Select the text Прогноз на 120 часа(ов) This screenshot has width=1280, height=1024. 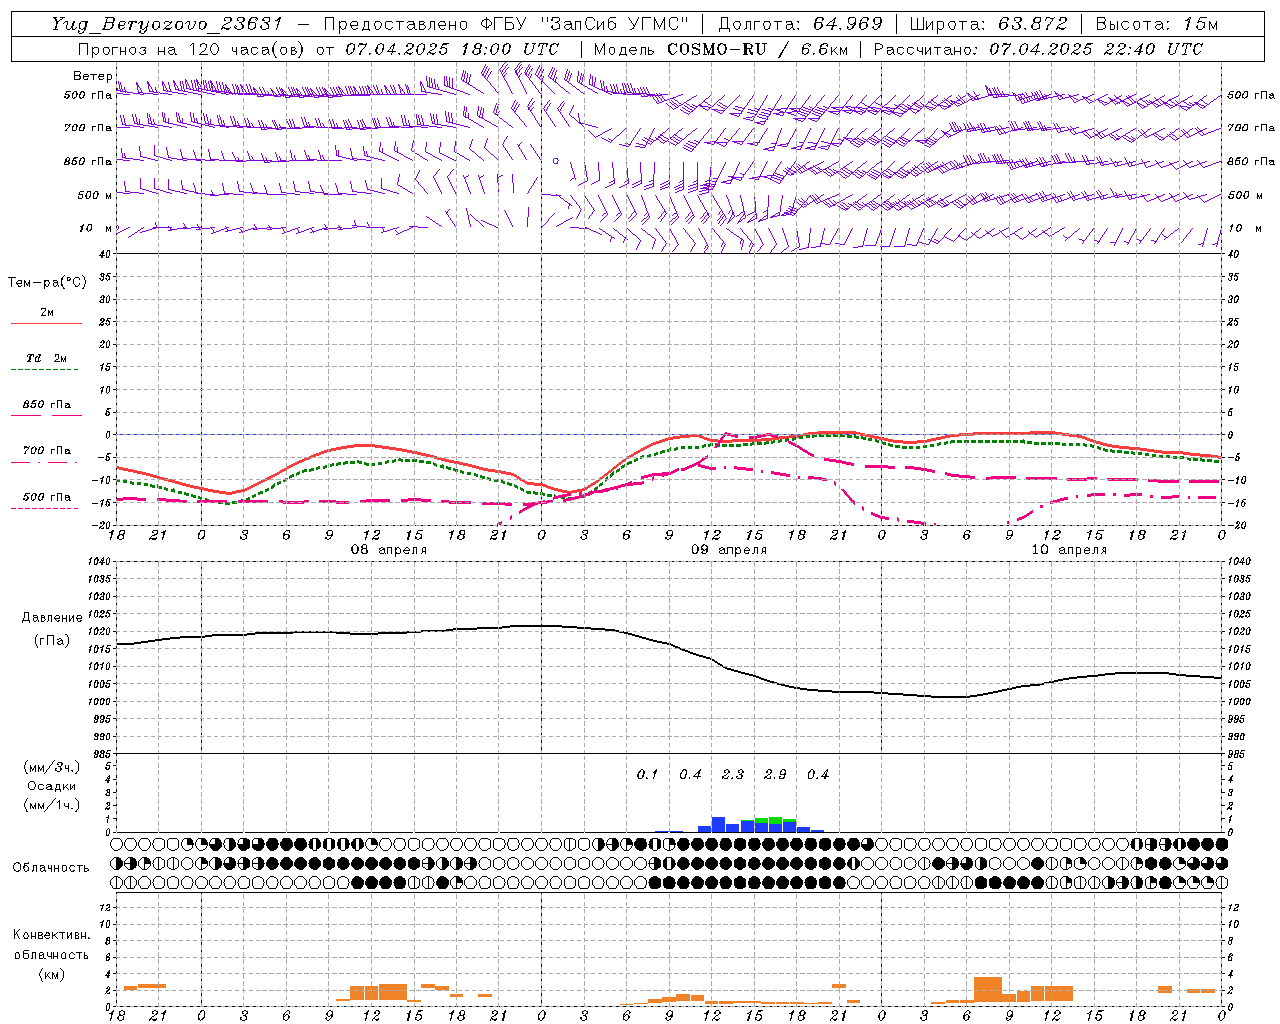[x=191, y=49]
